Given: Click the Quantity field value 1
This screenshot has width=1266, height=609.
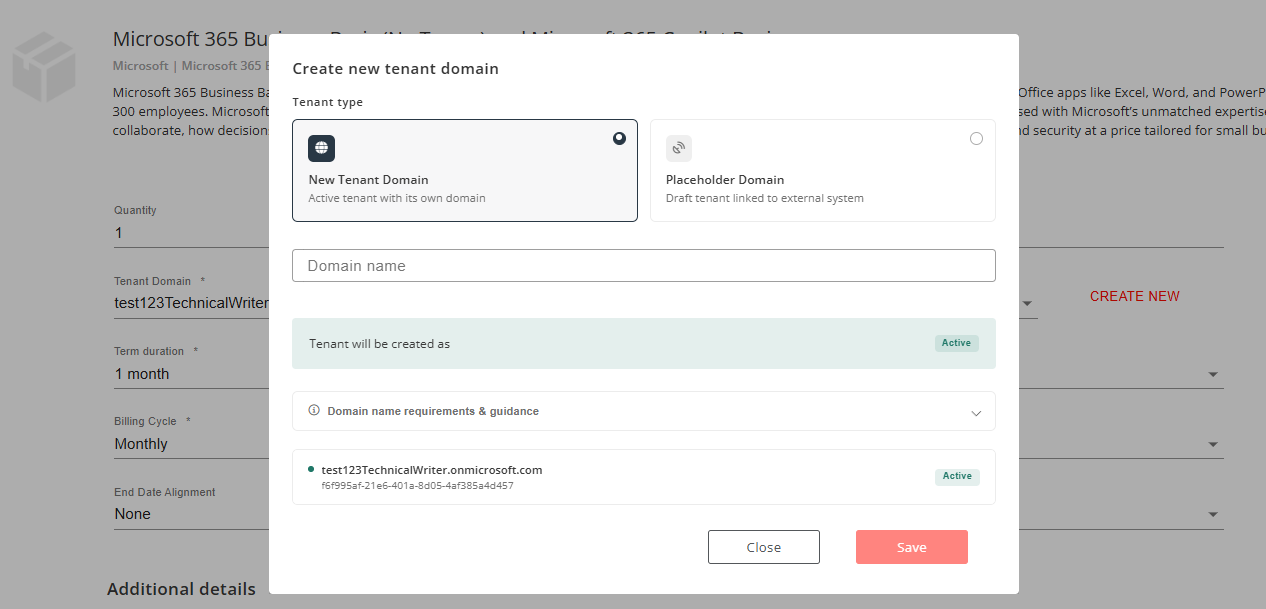Looking at the screenshot, I should coord(118,233).
